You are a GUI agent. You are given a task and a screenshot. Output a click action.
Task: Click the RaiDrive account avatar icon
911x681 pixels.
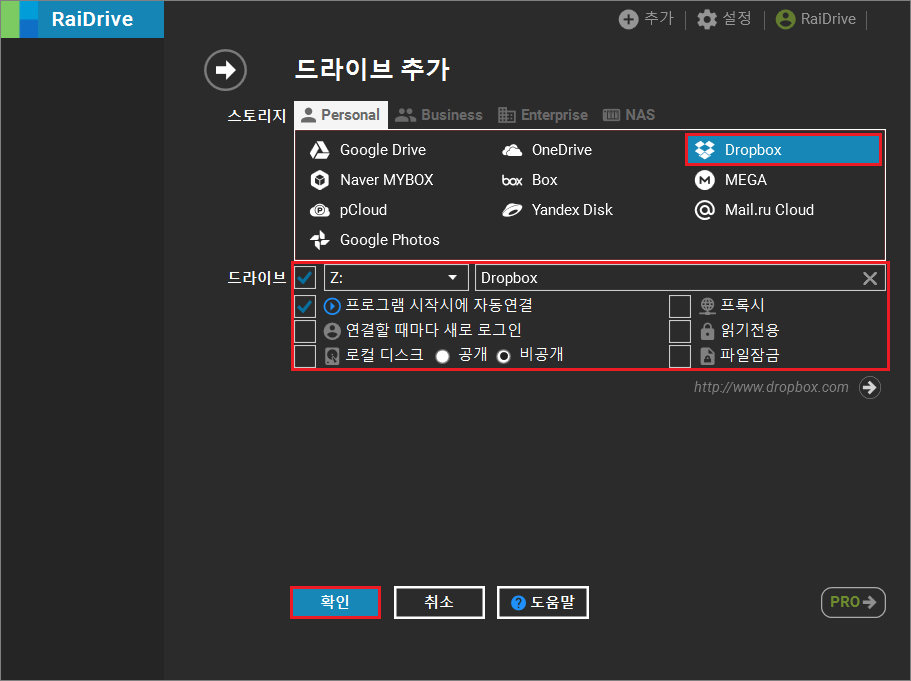(x=786, y=19)
